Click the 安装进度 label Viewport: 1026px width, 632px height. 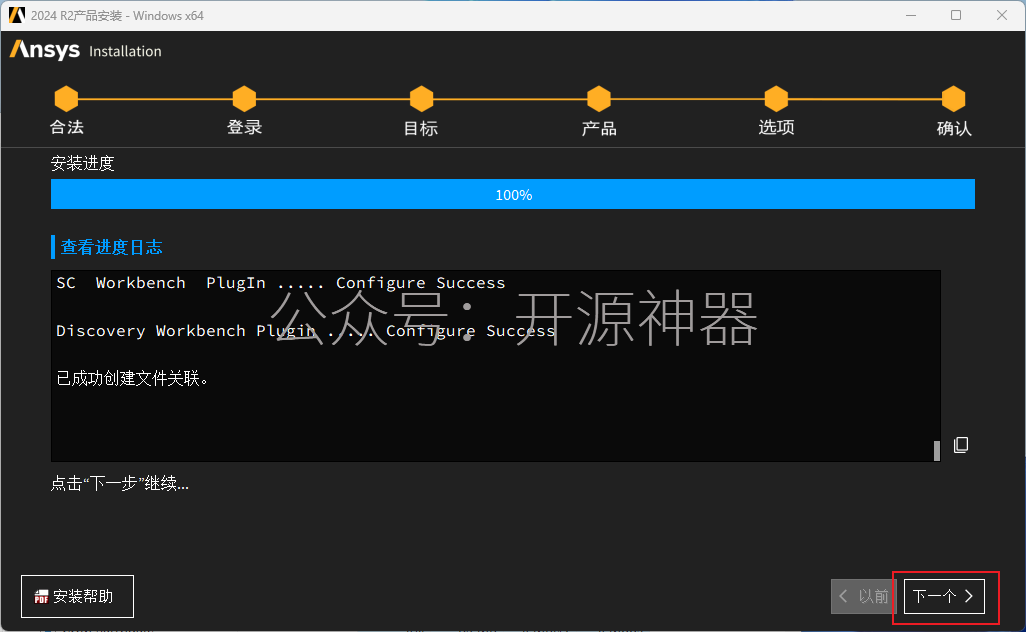pyautogui.click(x=82, y=163)
